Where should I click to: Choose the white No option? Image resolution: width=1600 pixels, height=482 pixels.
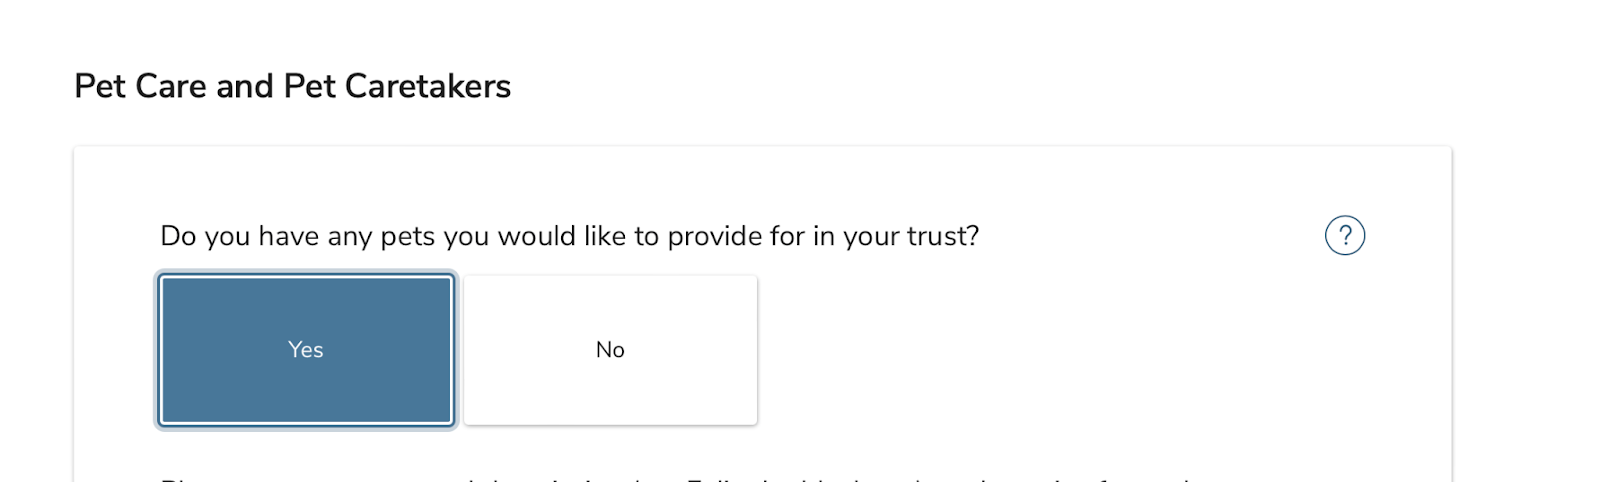click(x=610, y=350)
